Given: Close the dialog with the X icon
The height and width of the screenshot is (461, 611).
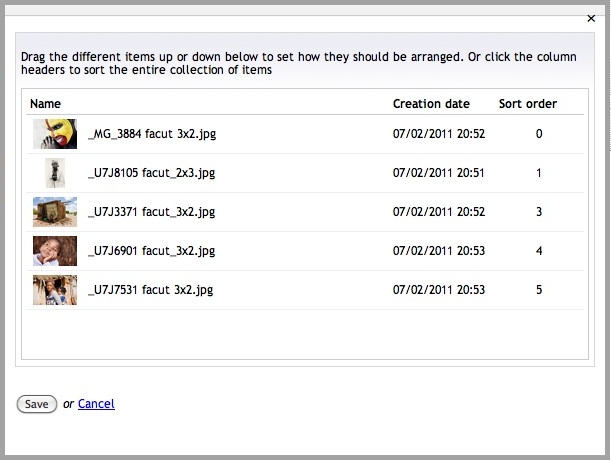Looking at the screenshot, I should point(591,18).
